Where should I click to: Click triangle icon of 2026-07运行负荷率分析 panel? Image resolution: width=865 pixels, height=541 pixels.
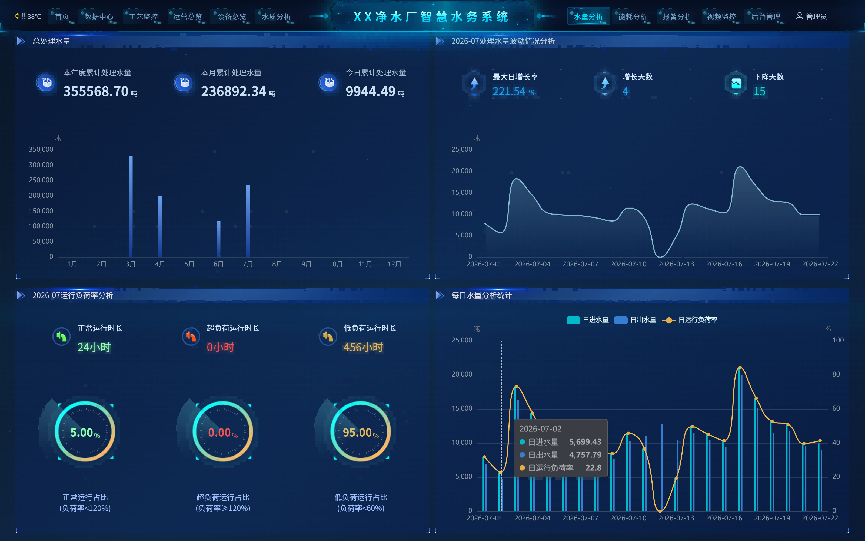21,295
